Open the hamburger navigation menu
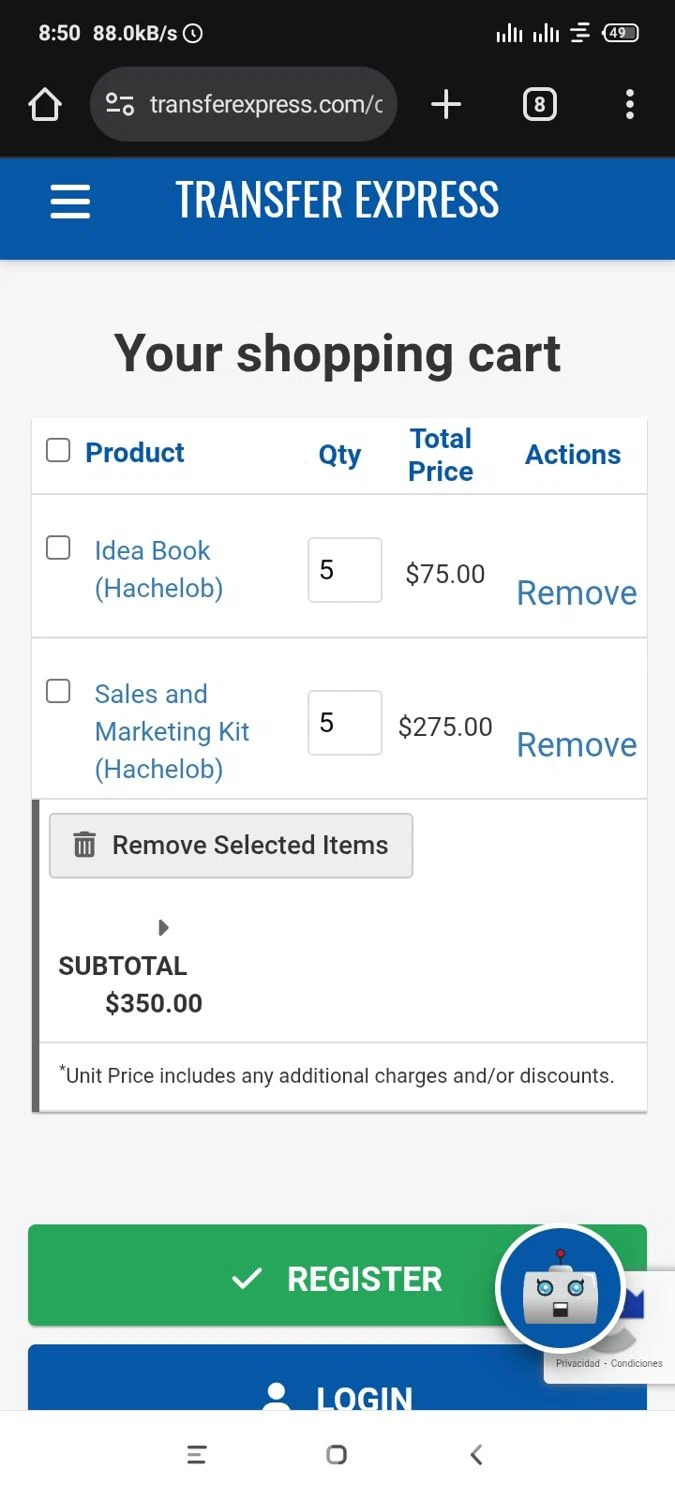Viewport: 675px width, 1500px height. point(70,201)
